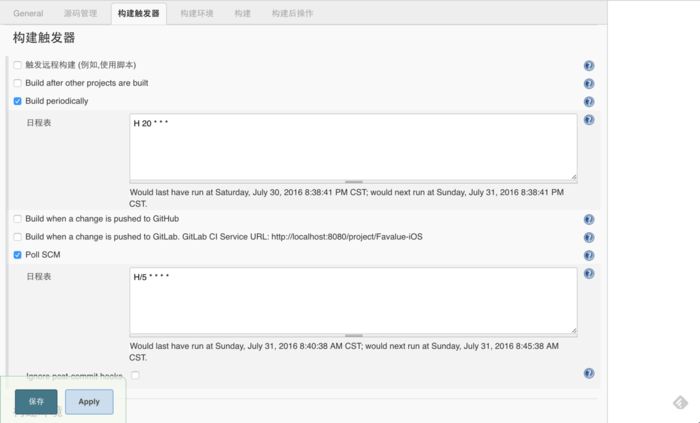Enable GitHub push build trigger checkbox

coord(17,219)
